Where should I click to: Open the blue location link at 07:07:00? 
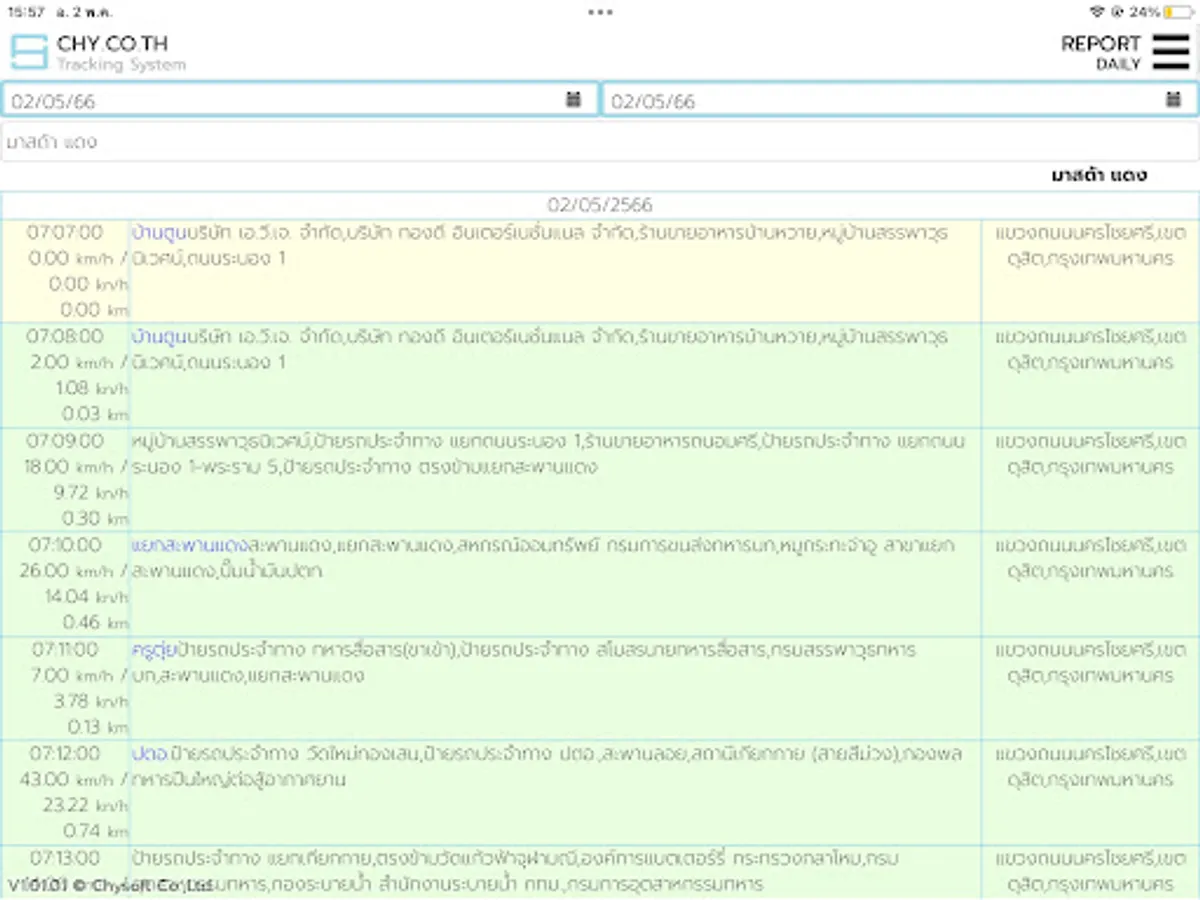[x=159, y=232]
